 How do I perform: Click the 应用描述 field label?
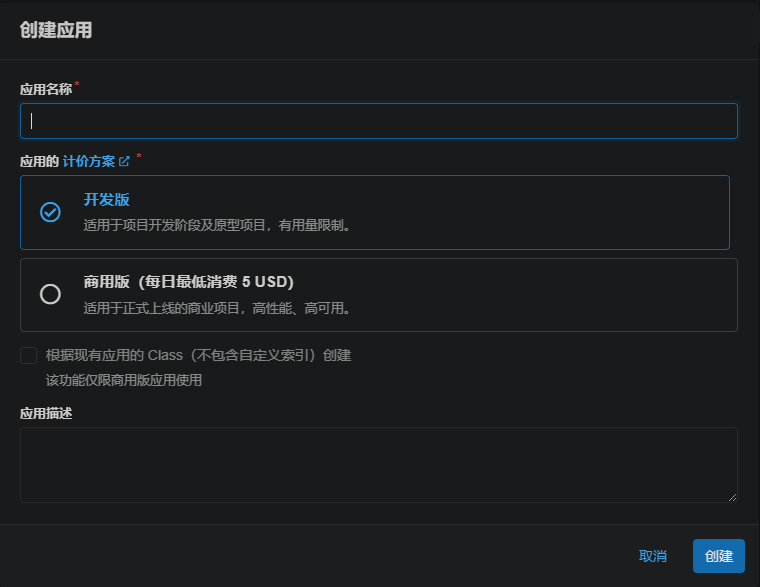coord(46,413)
